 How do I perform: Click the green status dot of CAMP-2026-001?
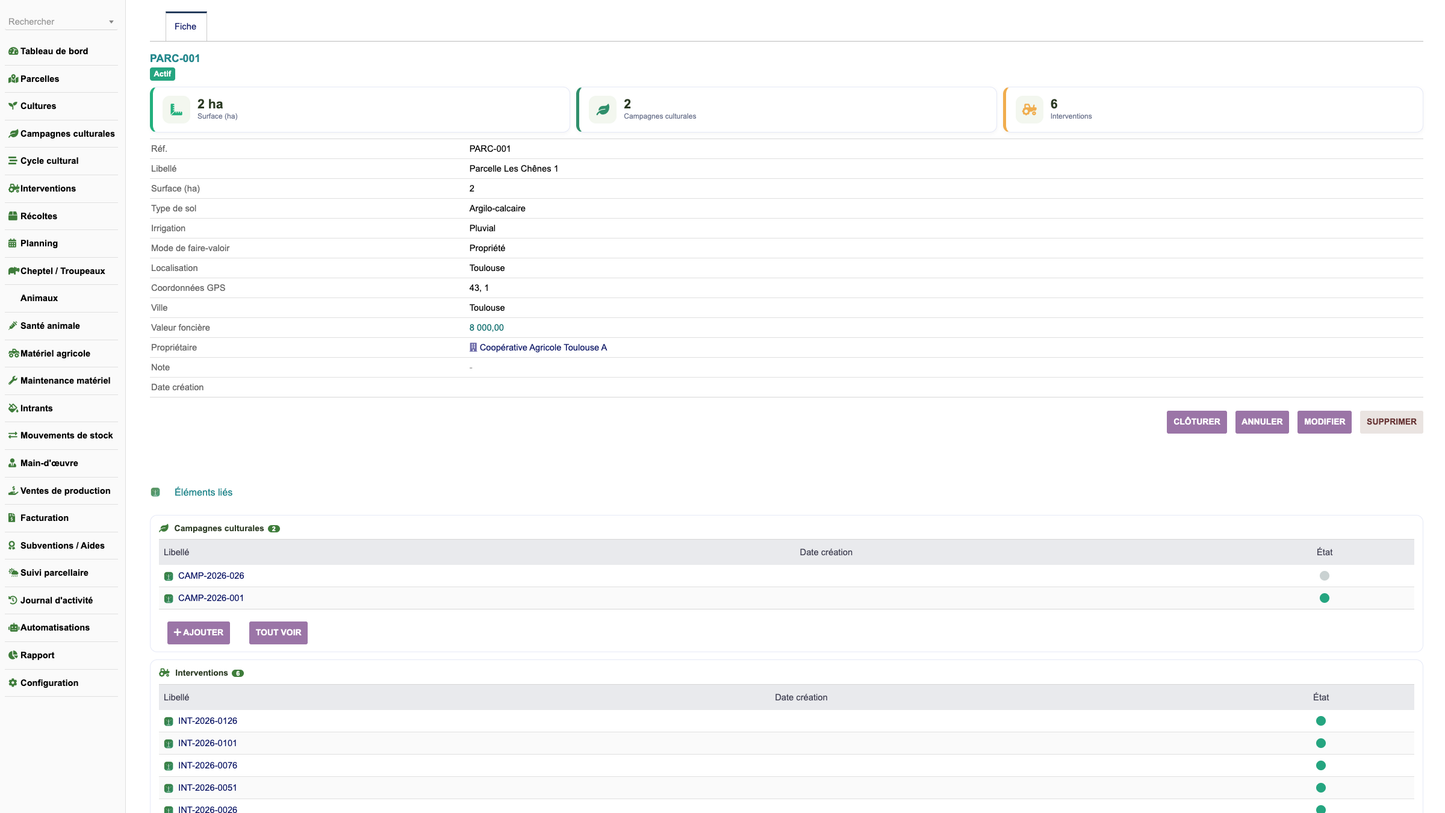(1325, 598)
